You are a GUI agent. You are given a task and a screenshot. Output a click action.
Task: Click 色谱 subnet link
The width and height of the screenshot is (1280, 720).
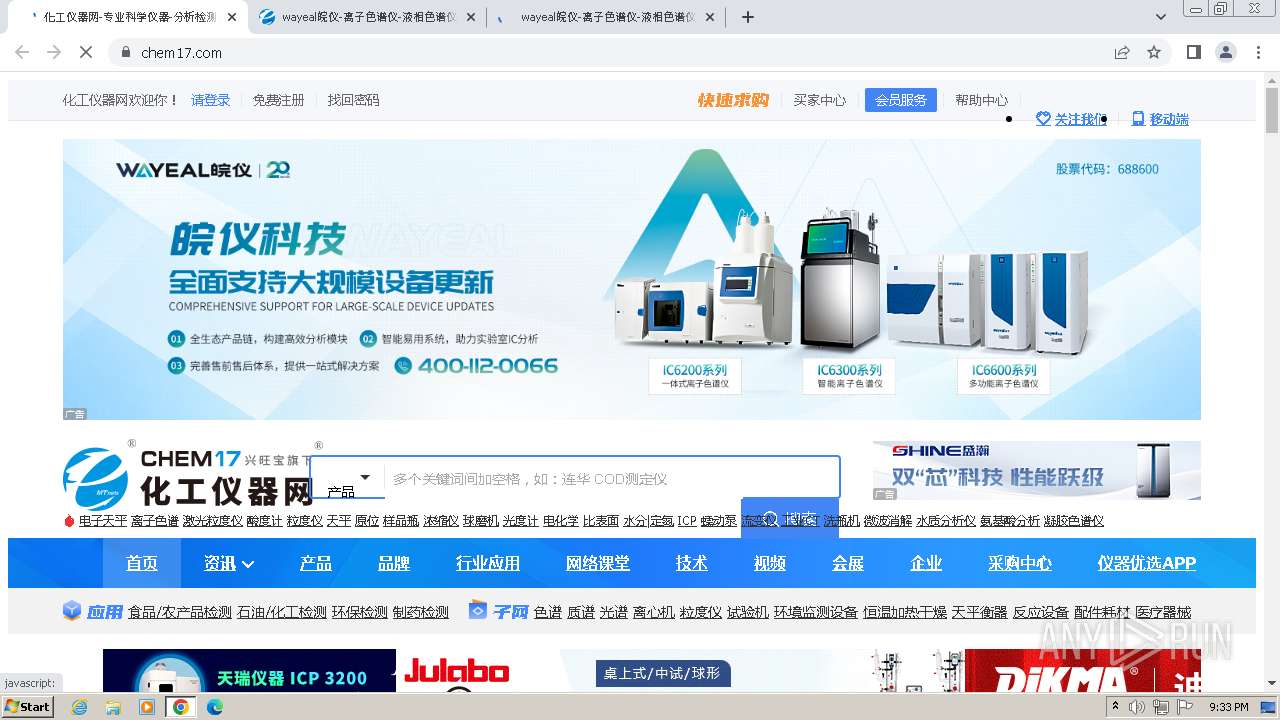point(548,612)
